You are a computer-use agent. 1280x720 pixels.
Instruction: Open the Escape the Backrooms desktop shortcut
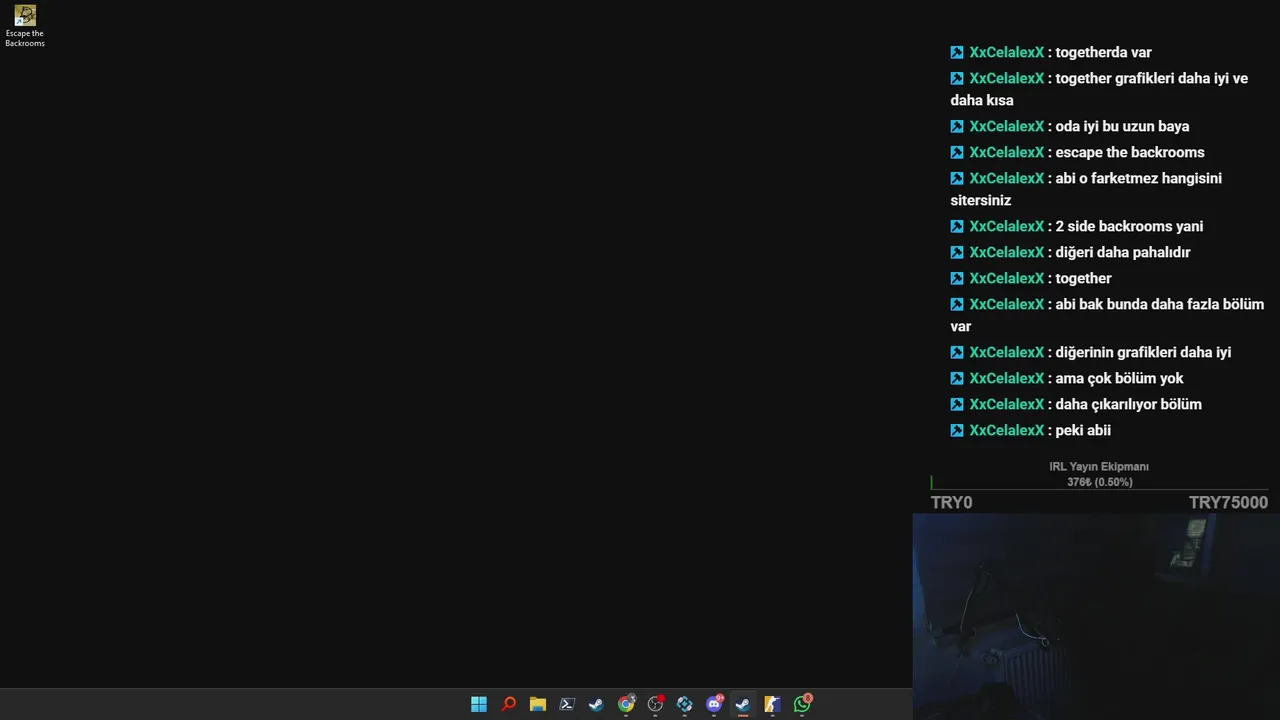point(25,27)
